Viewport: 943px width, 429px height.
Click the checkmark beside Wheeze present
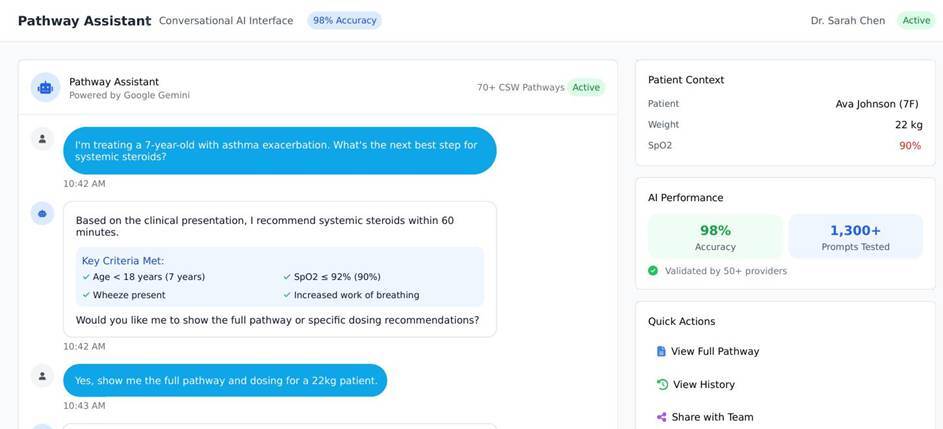coord(86,295)
